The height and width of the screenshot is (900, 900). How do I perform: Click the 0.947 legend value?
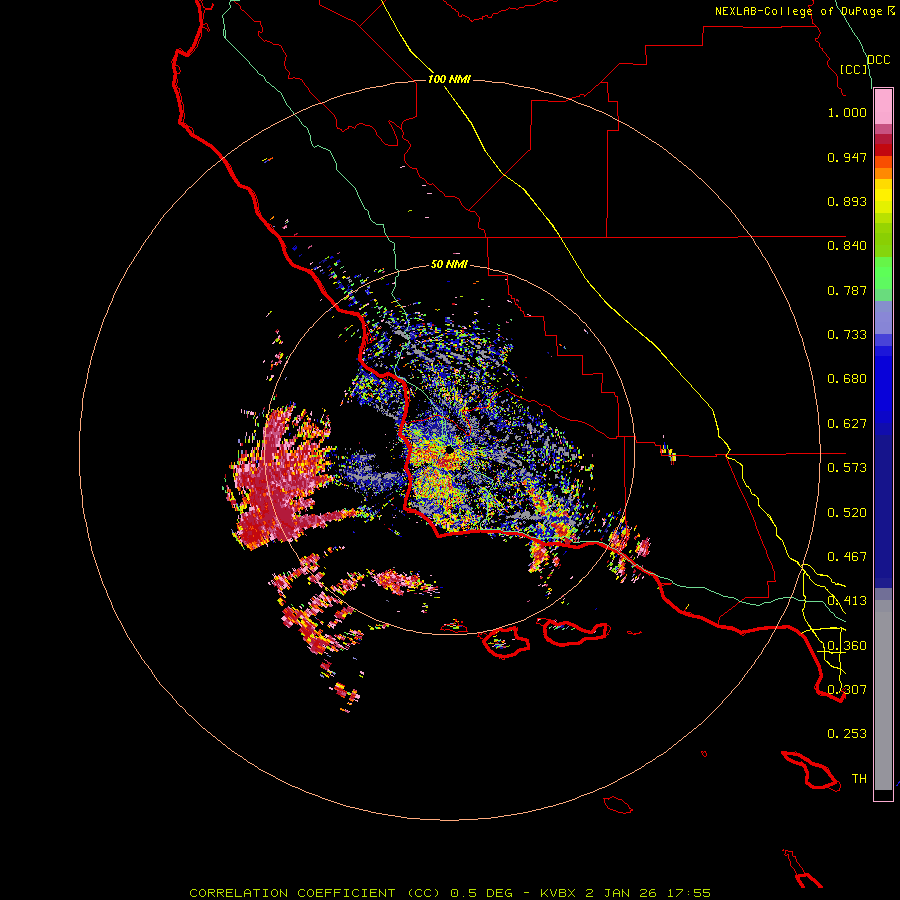pyautogui.click(x=847, y=157)
